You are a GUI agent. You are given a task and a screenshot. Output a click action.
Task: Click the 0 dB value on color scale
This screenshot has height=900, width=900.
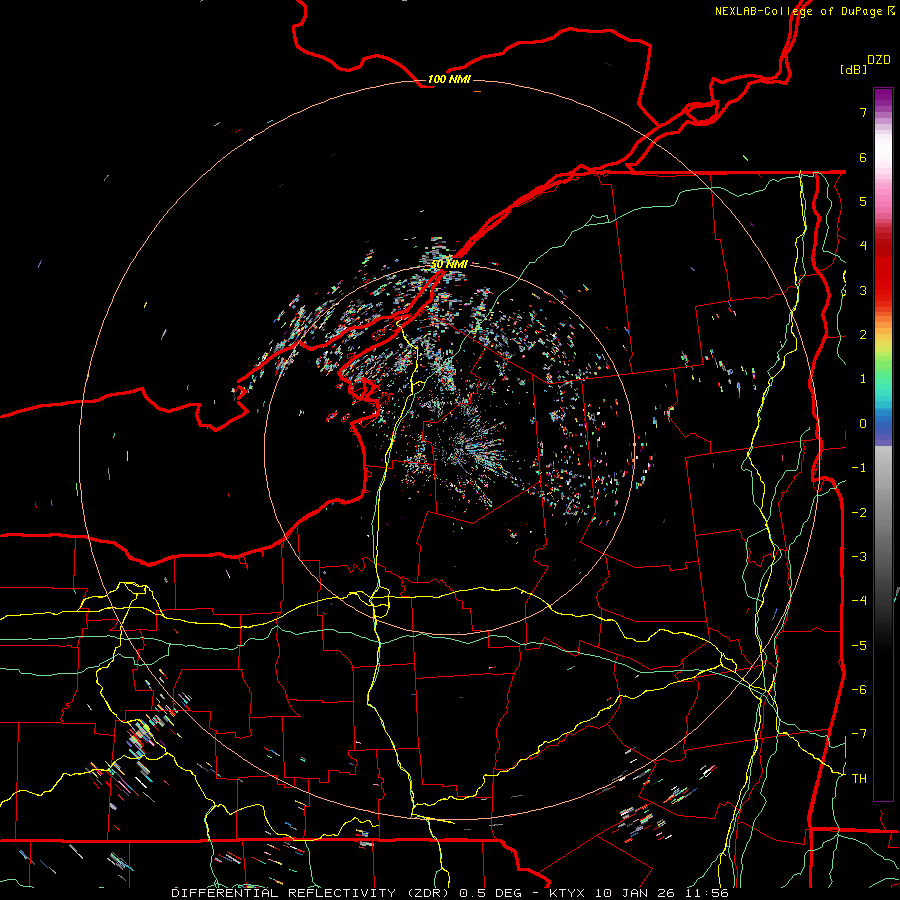coord(863,424)
